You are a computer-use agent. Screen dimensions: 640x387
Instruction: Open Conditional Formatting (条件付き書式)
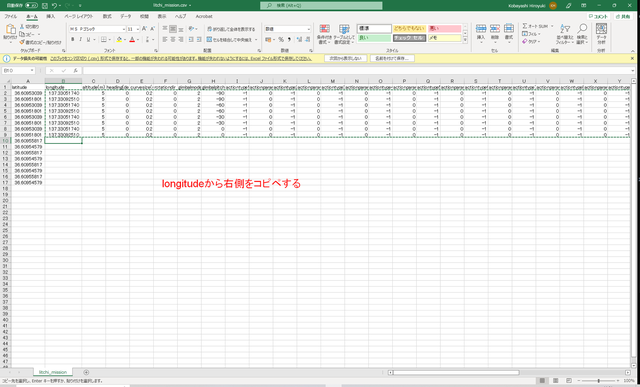324,34
